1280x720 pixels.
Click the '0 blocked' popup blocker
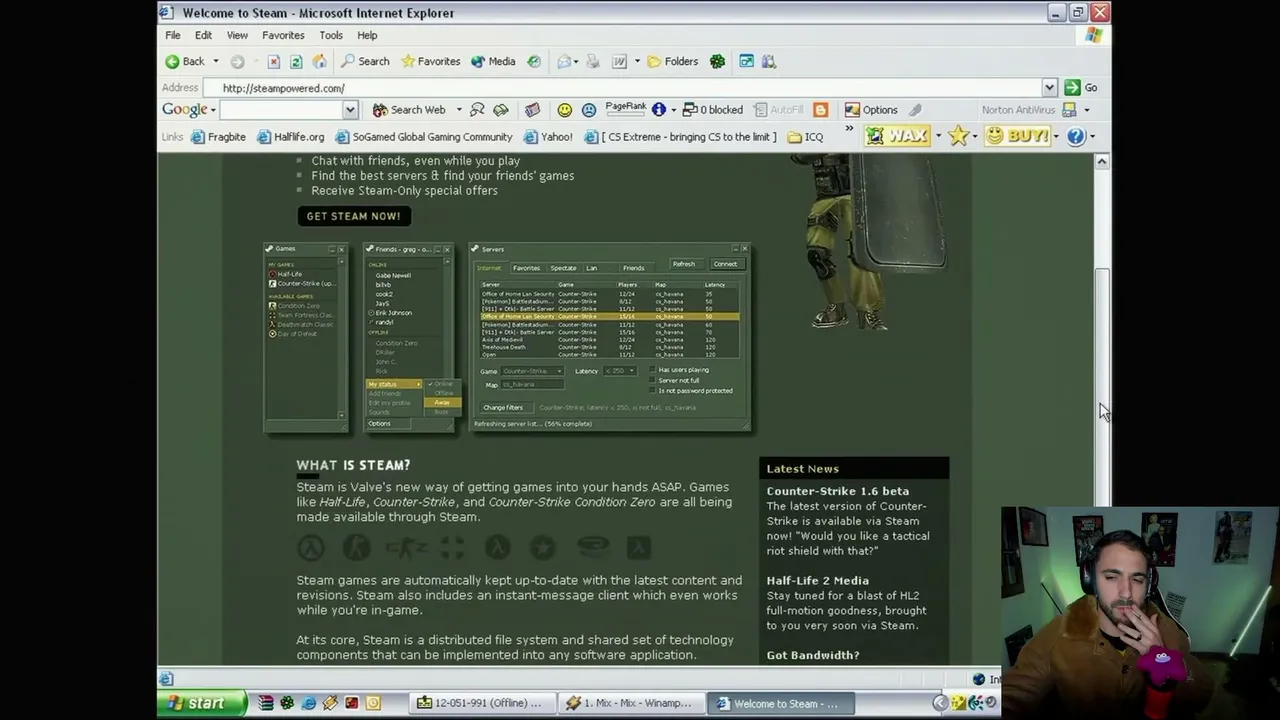coord(714,110)
